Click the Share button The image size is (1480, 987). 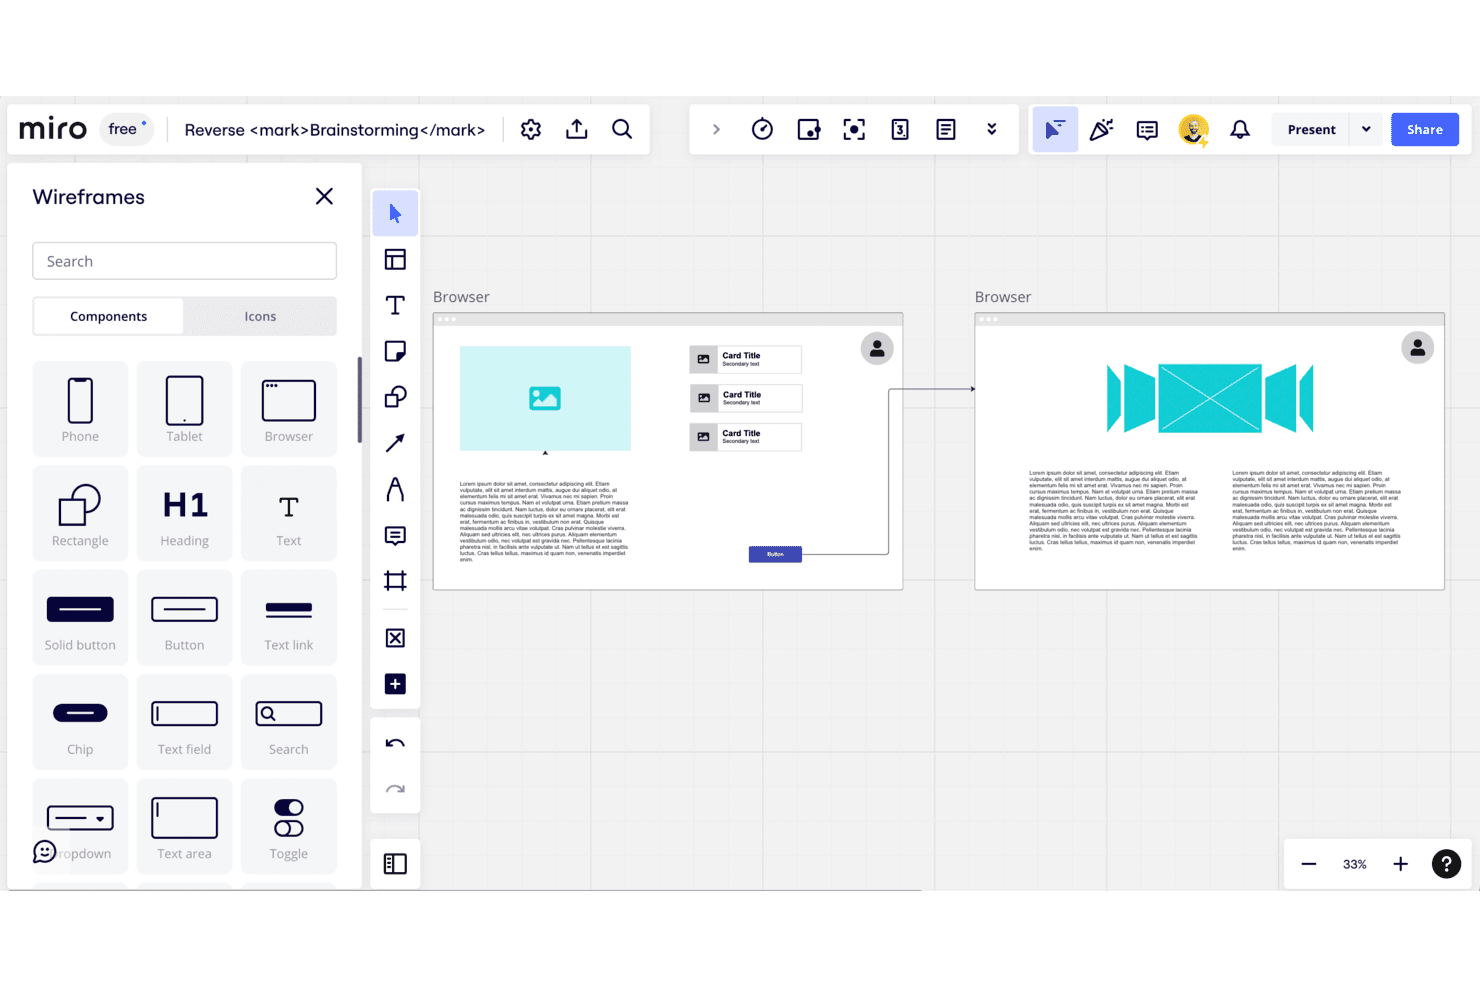tap(1425, 129)
